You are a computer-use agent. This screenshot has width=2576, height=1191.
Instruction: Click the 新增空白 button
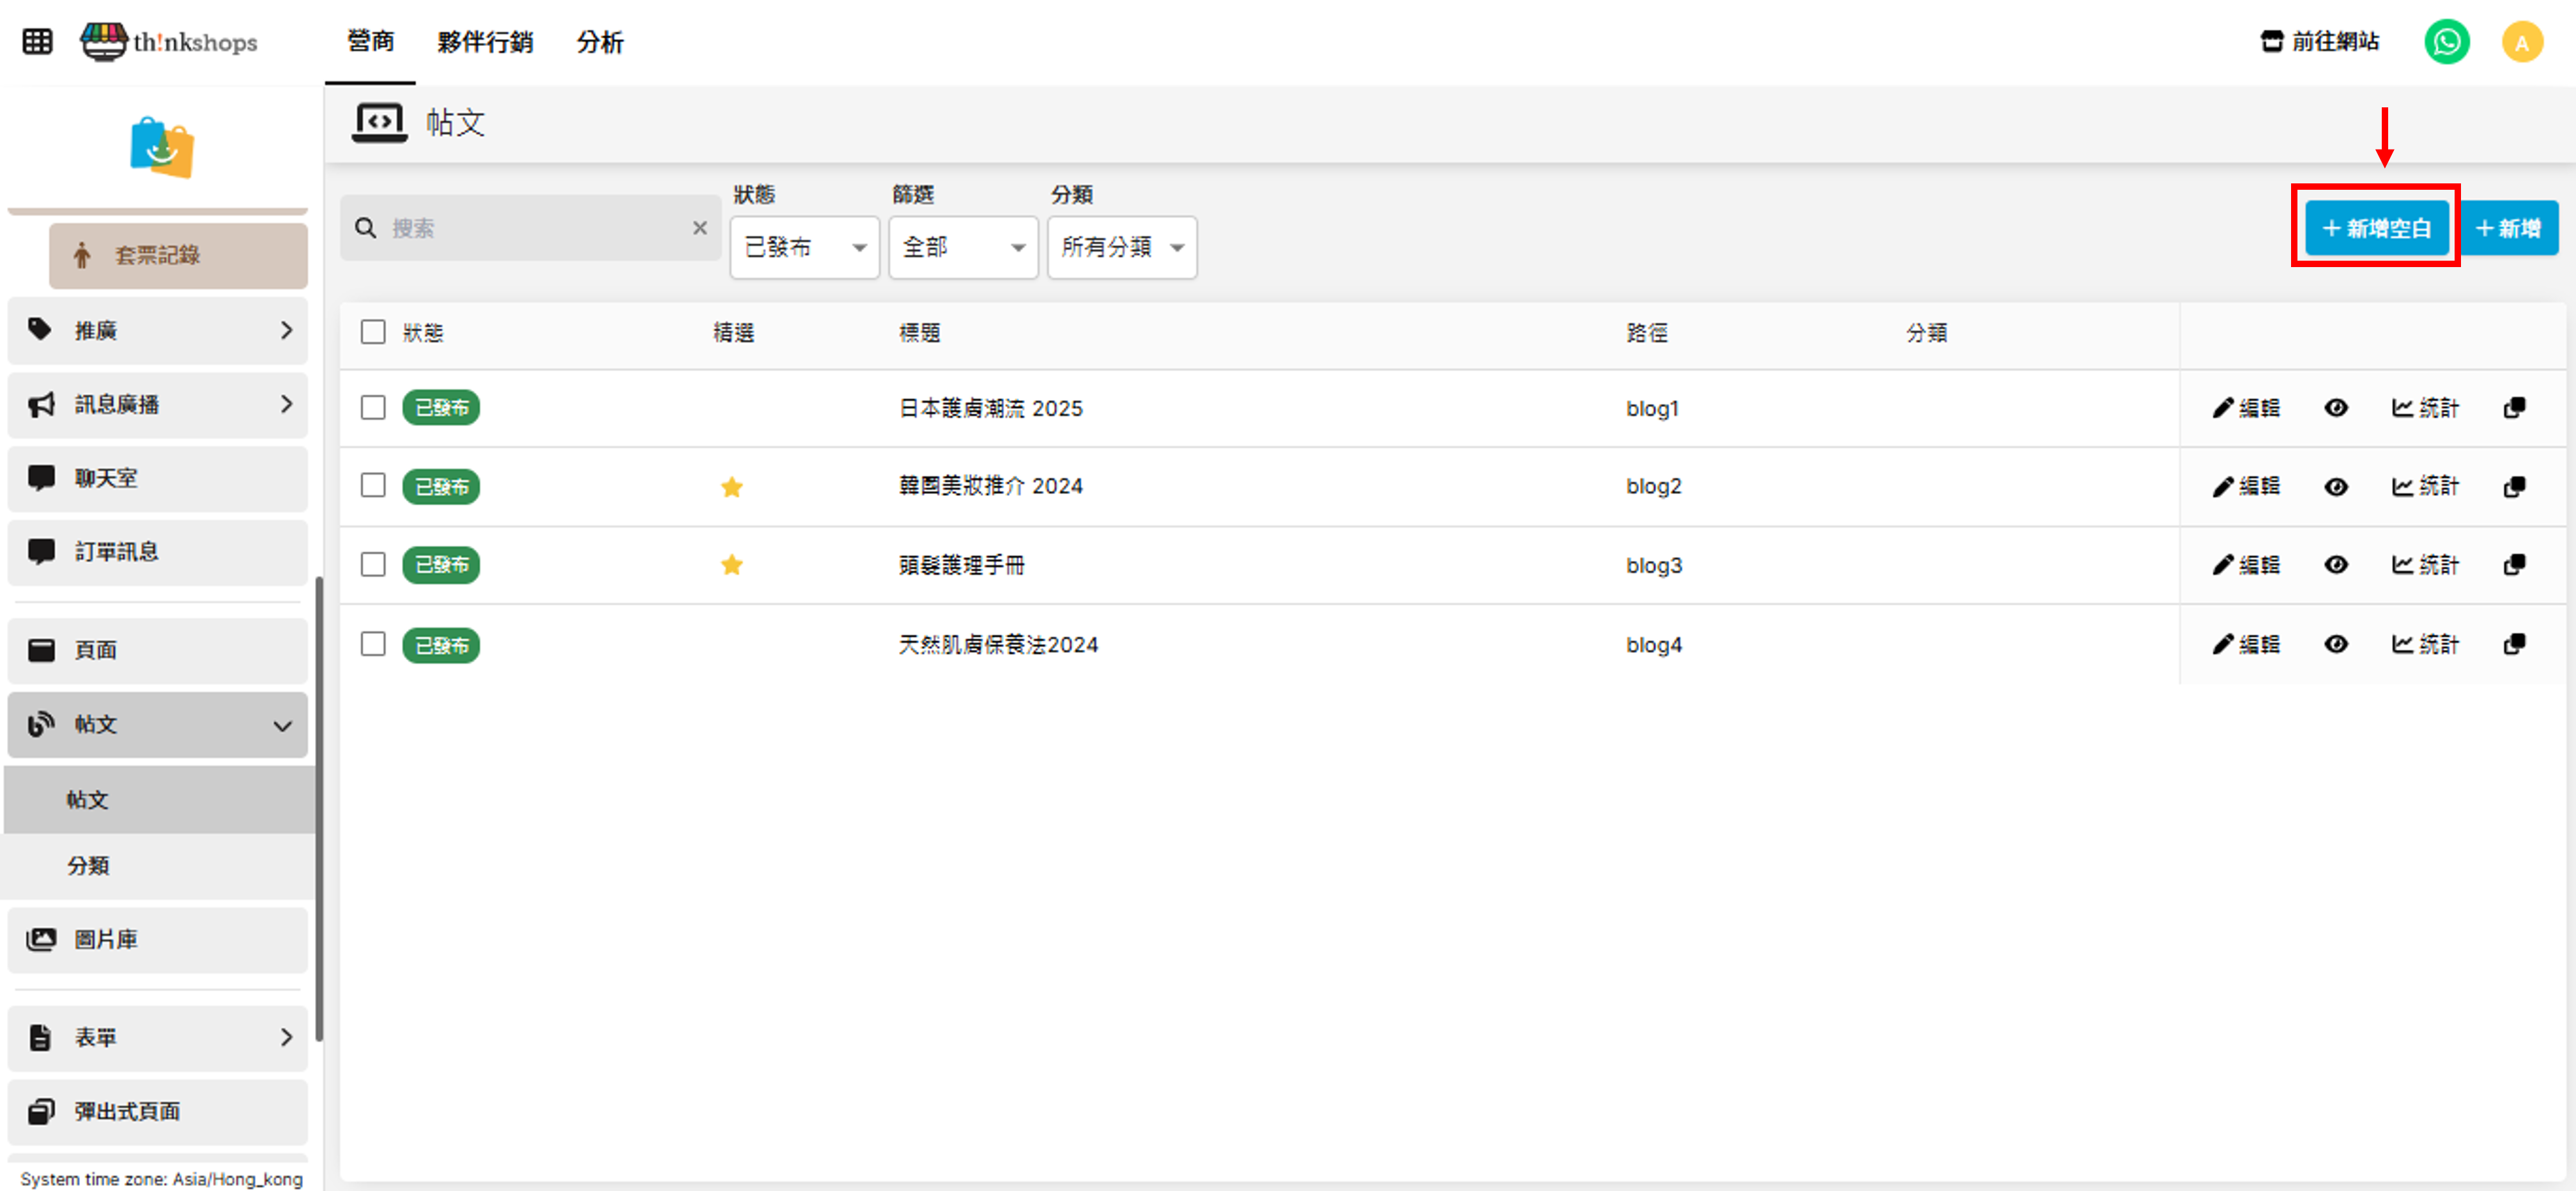[x=2376, y=228]
